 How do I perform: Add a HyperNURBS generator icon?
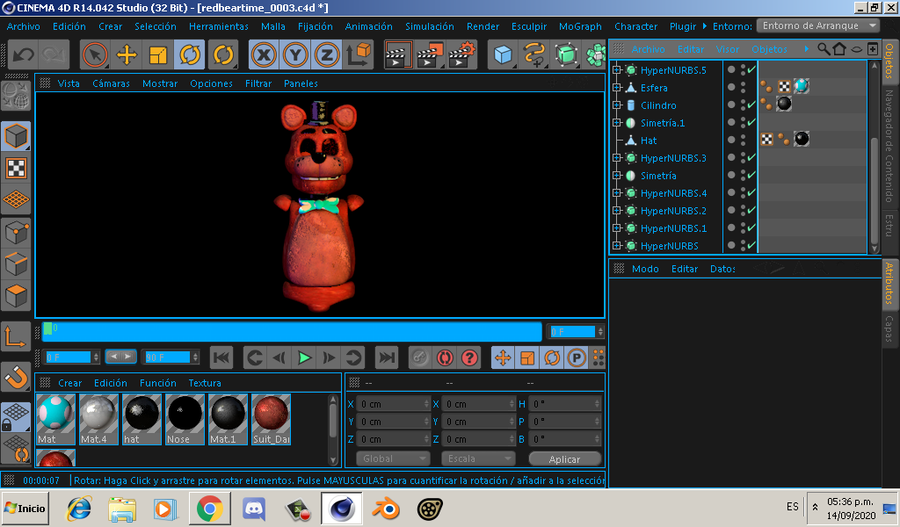coord(566,55)
